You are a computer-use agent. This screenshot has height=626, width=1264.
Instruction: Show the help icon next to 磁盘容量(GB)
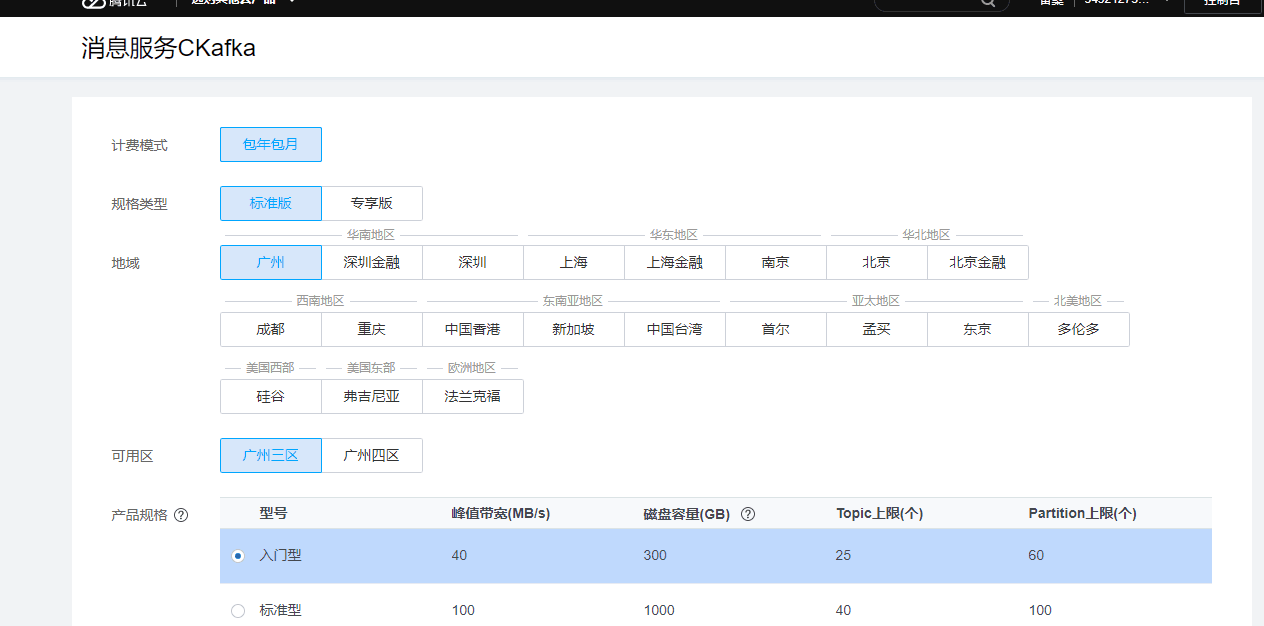(x=747, y=514)
